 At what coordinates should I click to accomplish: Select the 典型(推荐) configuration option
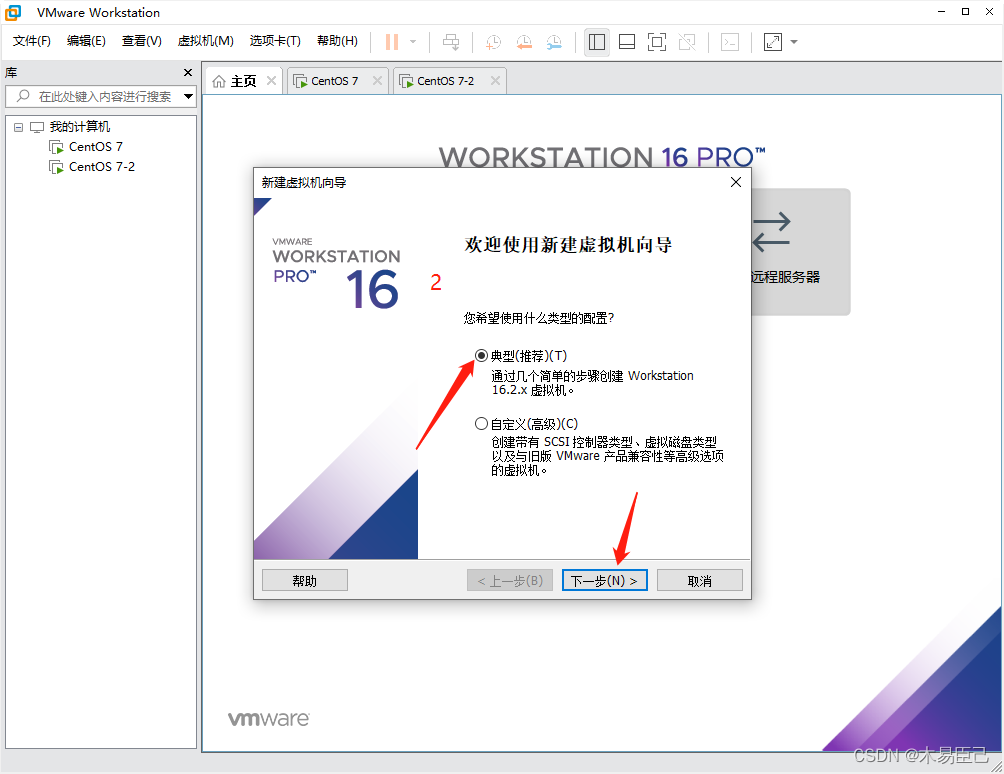pos(481,355)
